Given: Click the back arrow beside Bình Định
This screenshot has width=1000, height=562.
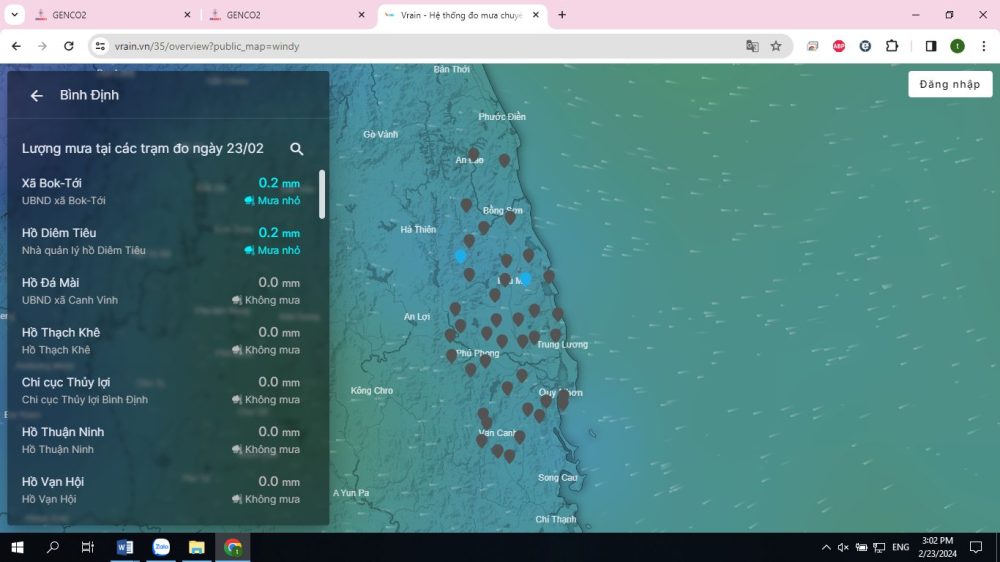Looking at the screenshot, I should point(37,96).
